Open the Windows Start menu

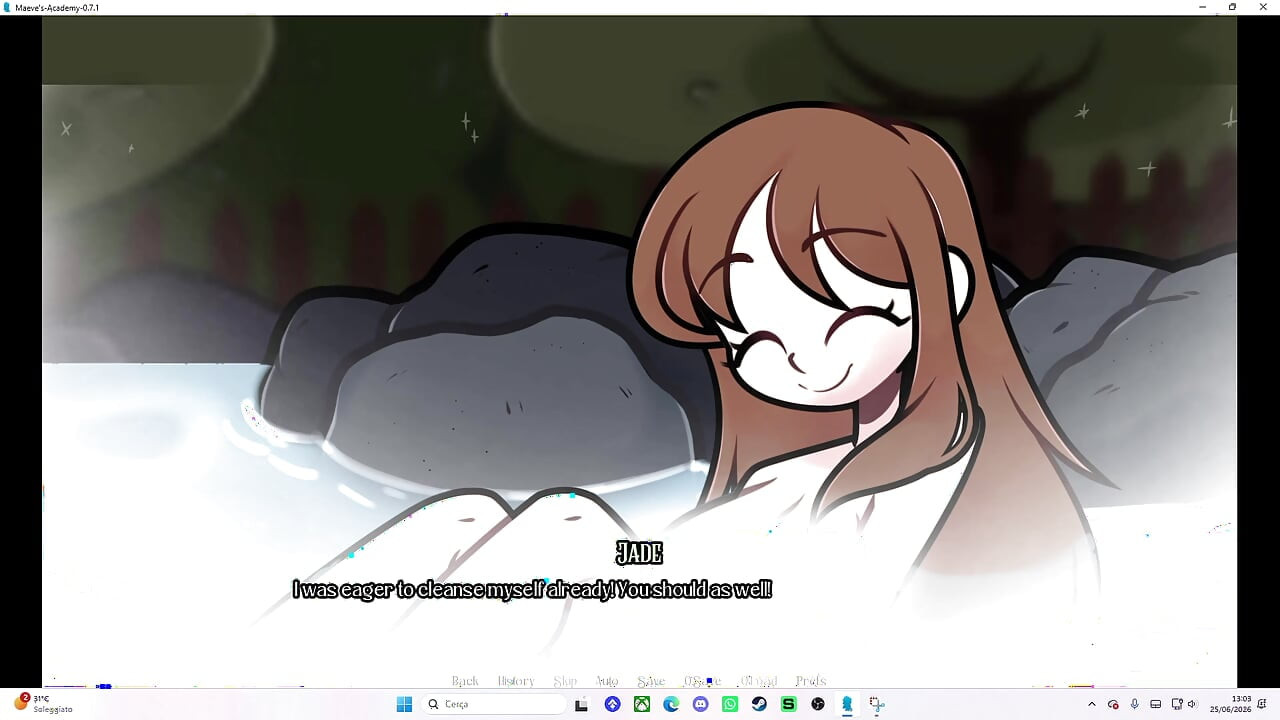point(404,704)
